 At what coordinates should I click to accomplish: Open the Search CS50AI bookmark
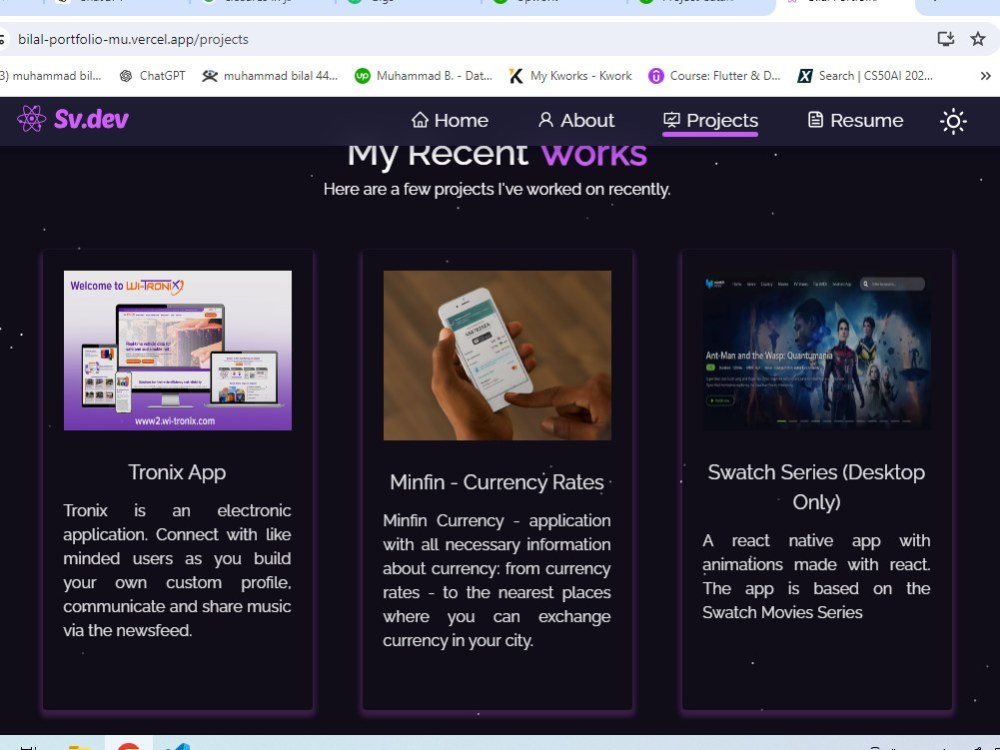(865, 76)
